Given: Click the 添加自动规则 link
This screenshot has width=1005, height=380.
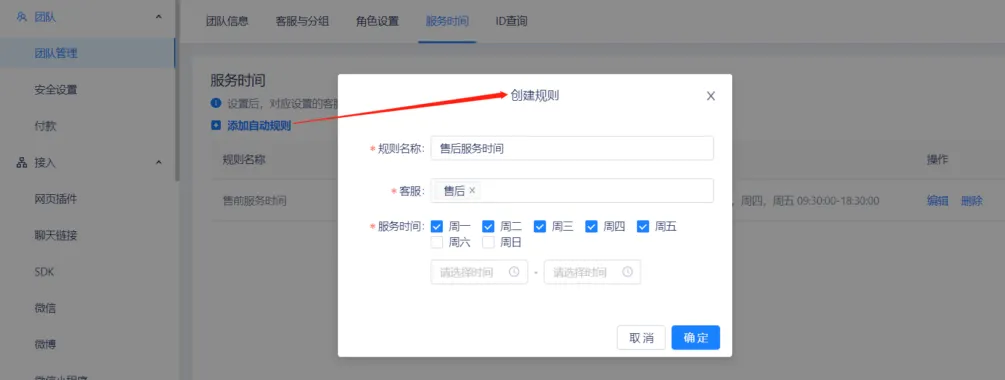Looking at the screenshot, I should 259,126.
